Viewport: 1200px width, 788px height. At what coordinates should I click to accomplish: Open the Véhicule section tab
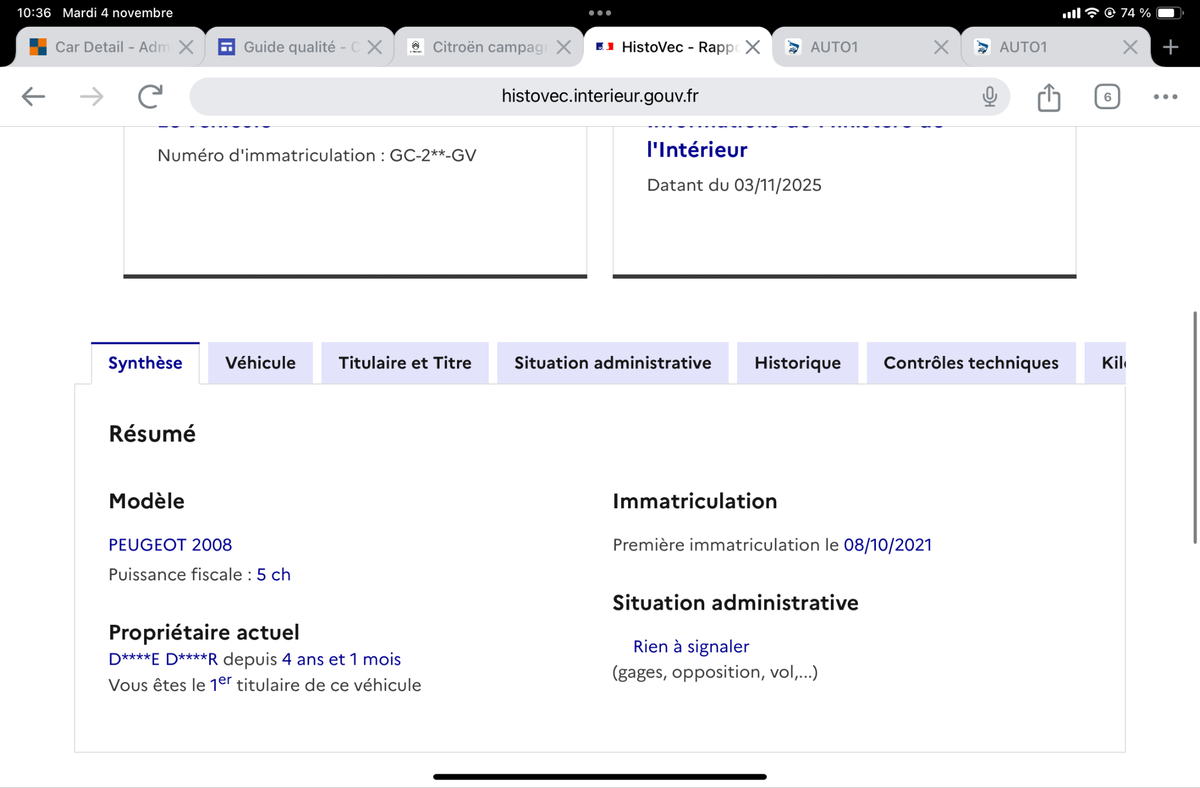pos(260,363)
